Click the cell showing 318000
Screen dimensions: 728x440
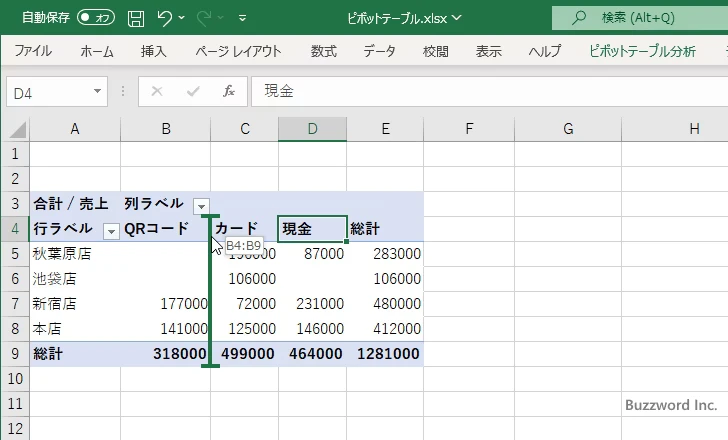(x=166, y=354)
